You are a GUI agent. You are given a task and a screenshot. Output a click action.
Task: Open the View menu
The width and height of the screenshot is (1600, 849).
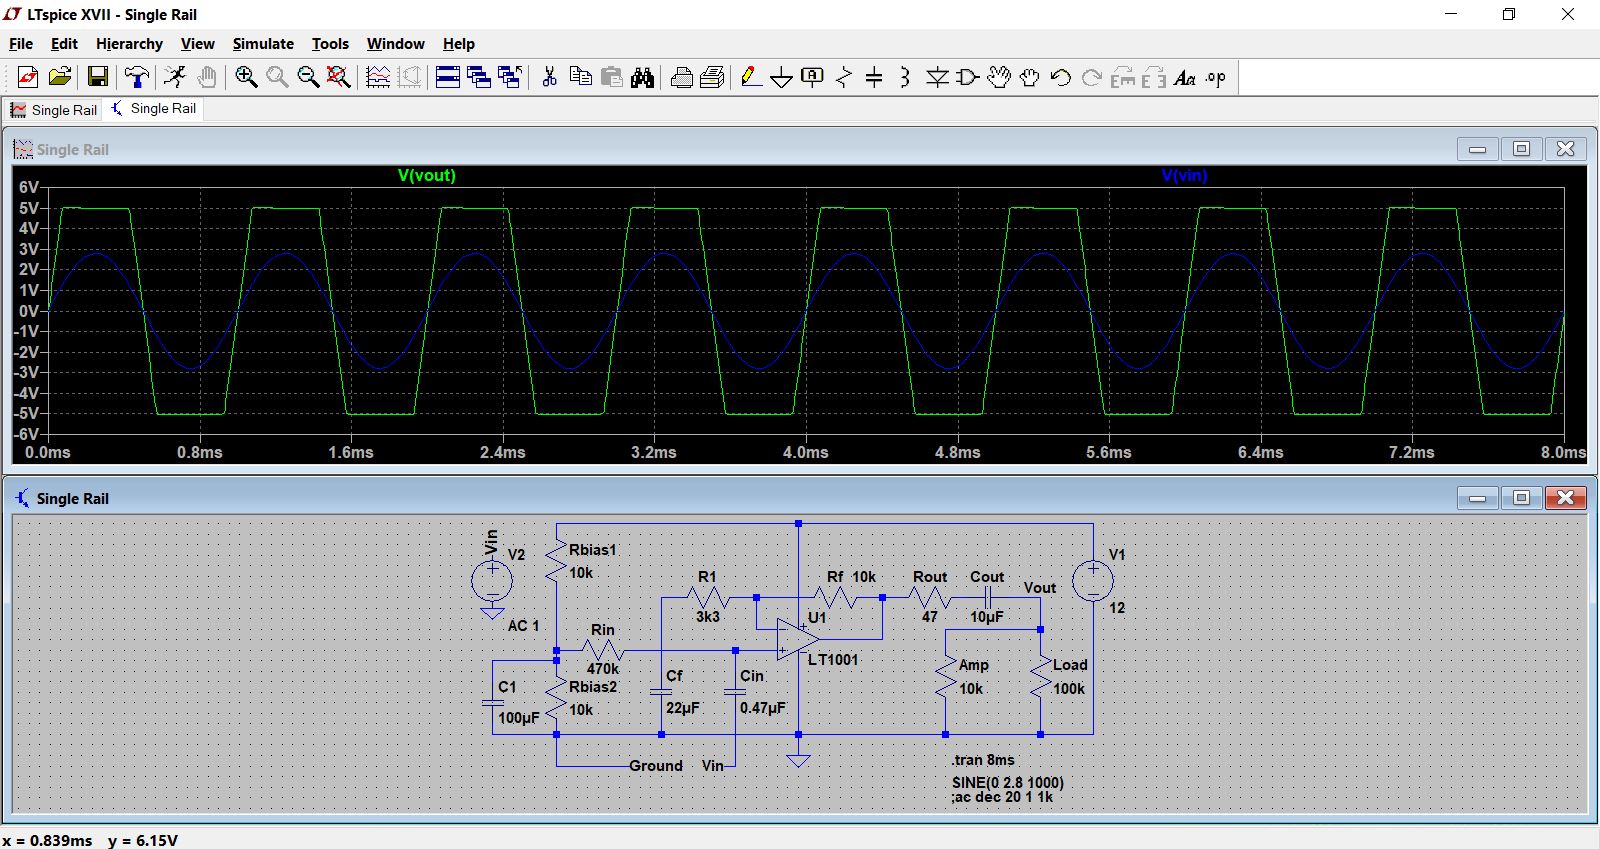click(197, 44)
